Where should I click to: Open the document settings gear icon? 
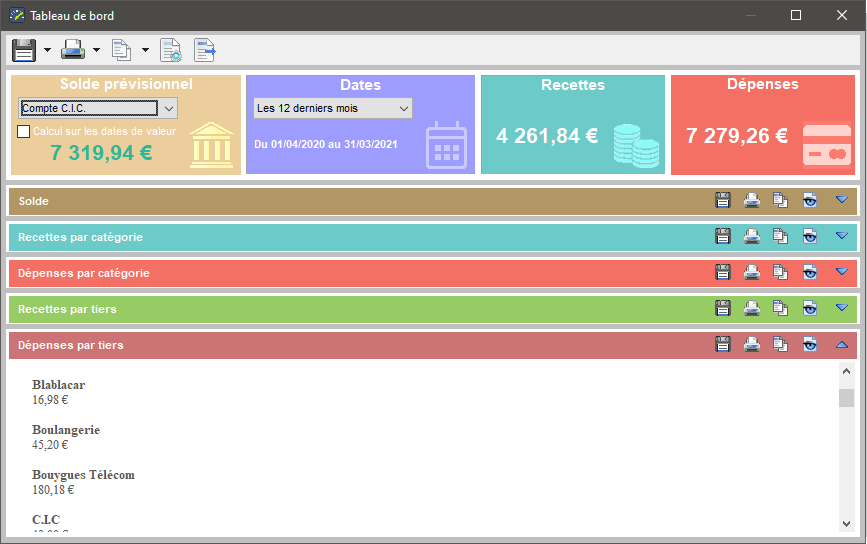point(171,49)
